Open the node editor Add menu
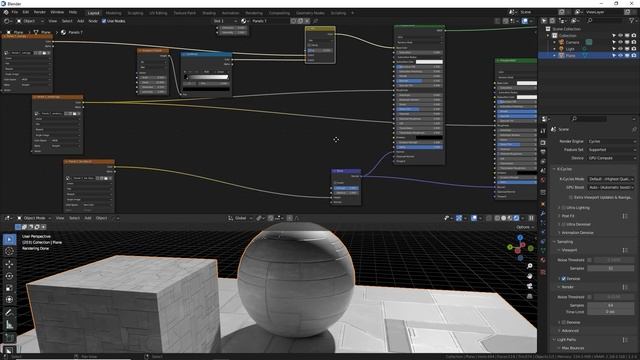 (x=80, y=21)
